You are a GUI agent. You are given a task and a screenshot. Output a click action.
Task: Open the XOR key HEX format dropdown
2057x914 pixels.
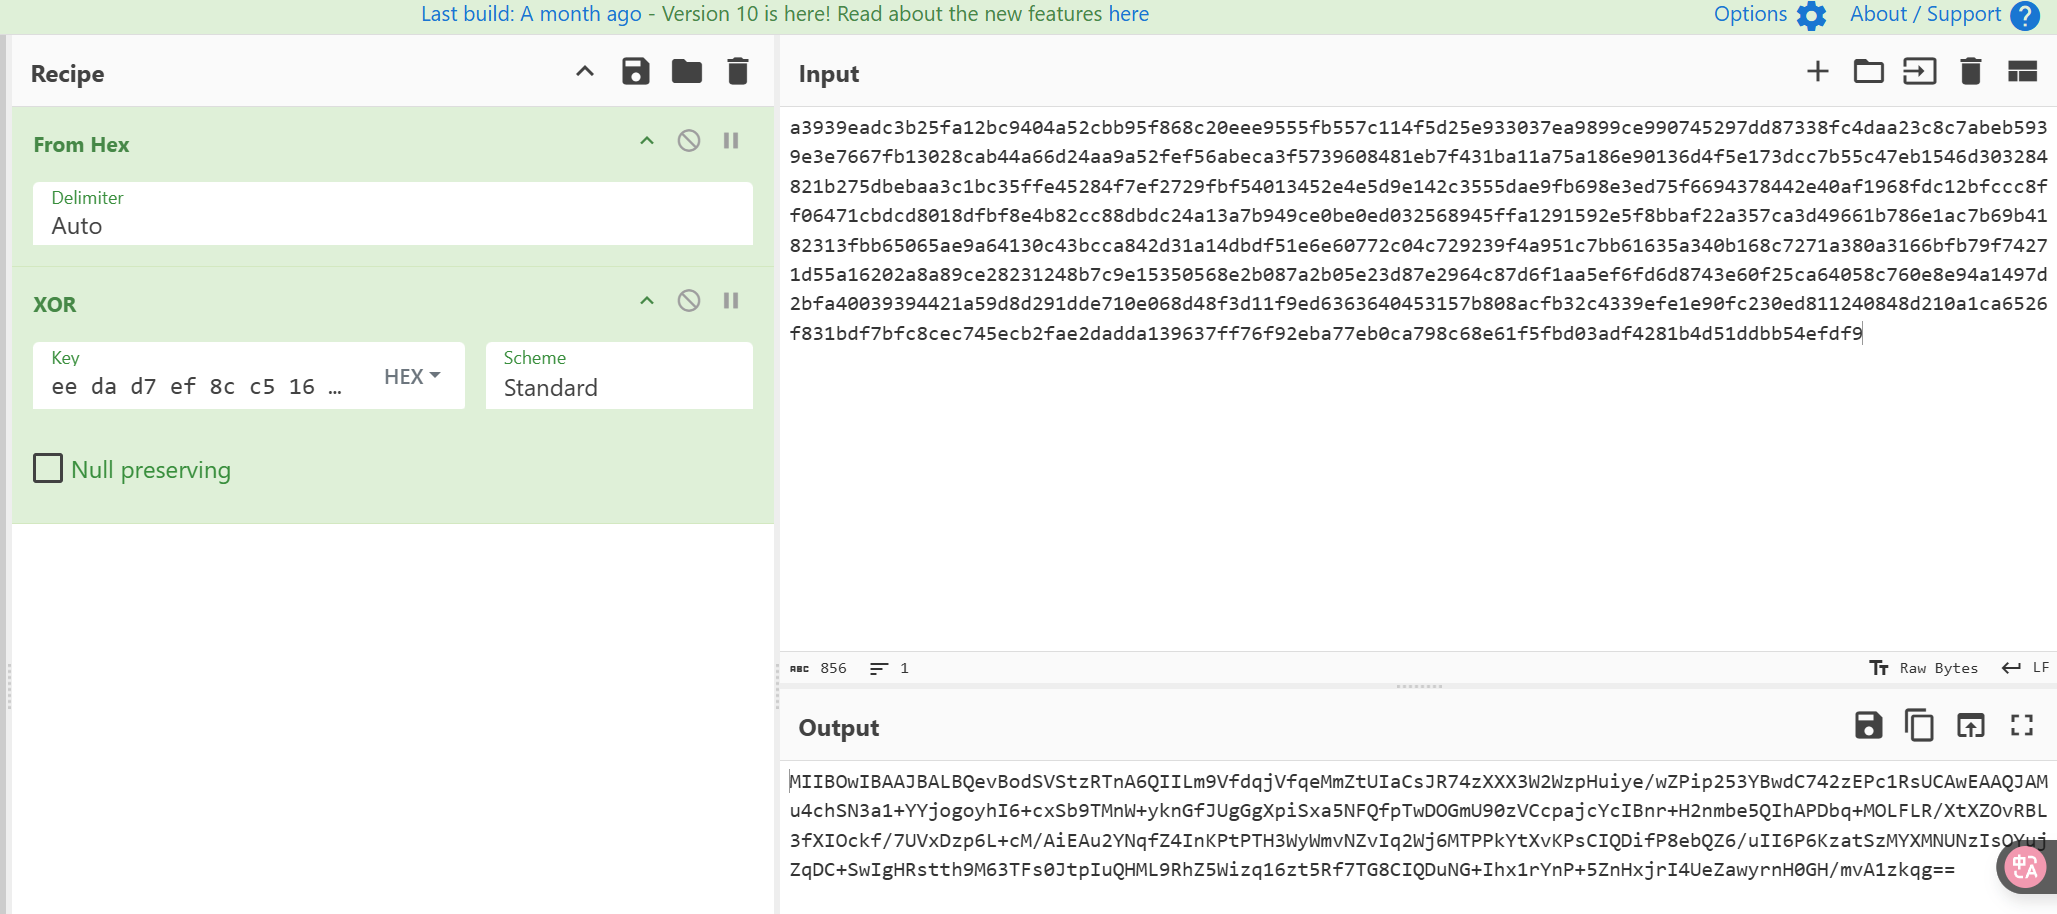tap(412, 376)
